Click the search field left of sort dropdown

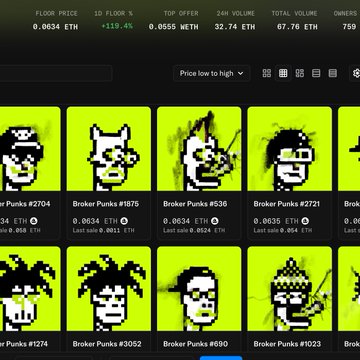click(x=56, y=73)
